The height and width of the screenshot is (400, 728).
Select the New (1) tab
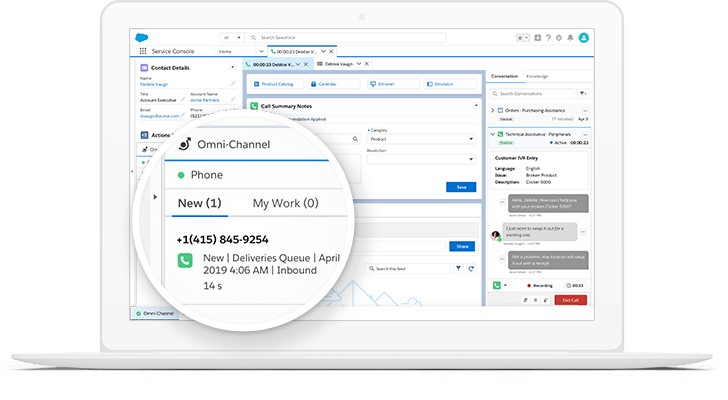point(199,203)
